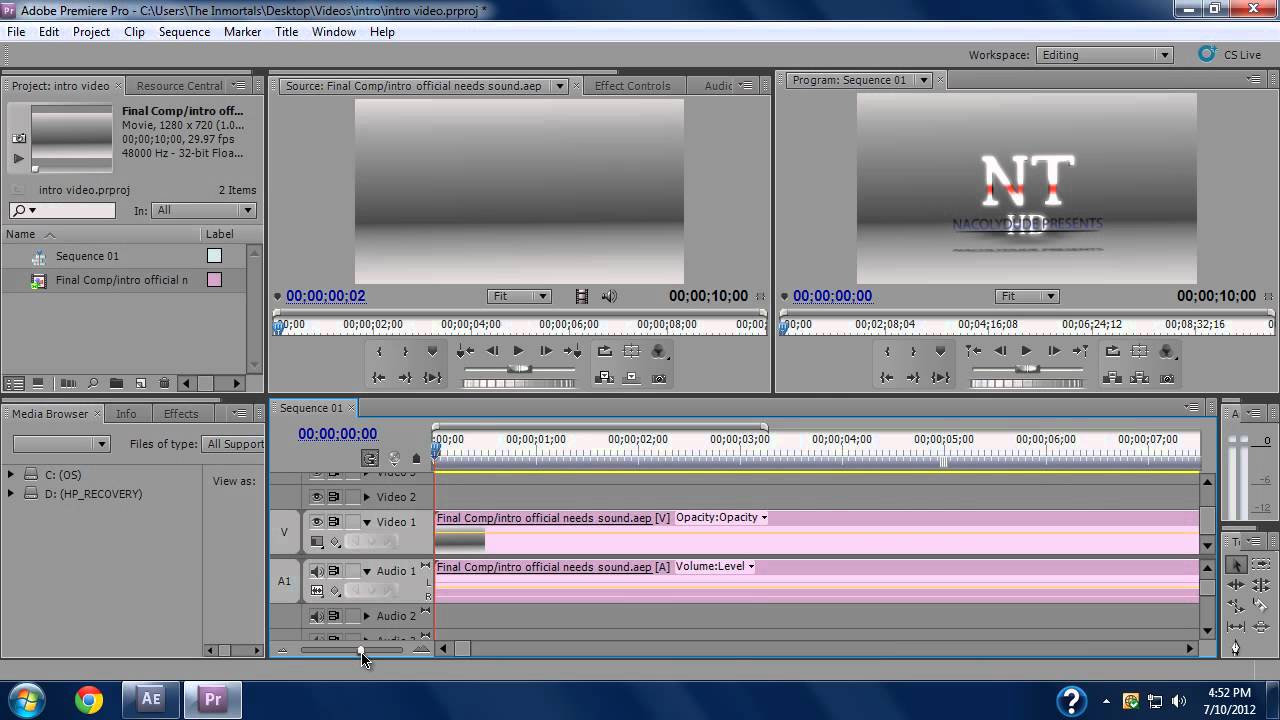Hide Video 2 track with eye icon
The width and height of the screenshot is (1280, 720).
point(317,496)
